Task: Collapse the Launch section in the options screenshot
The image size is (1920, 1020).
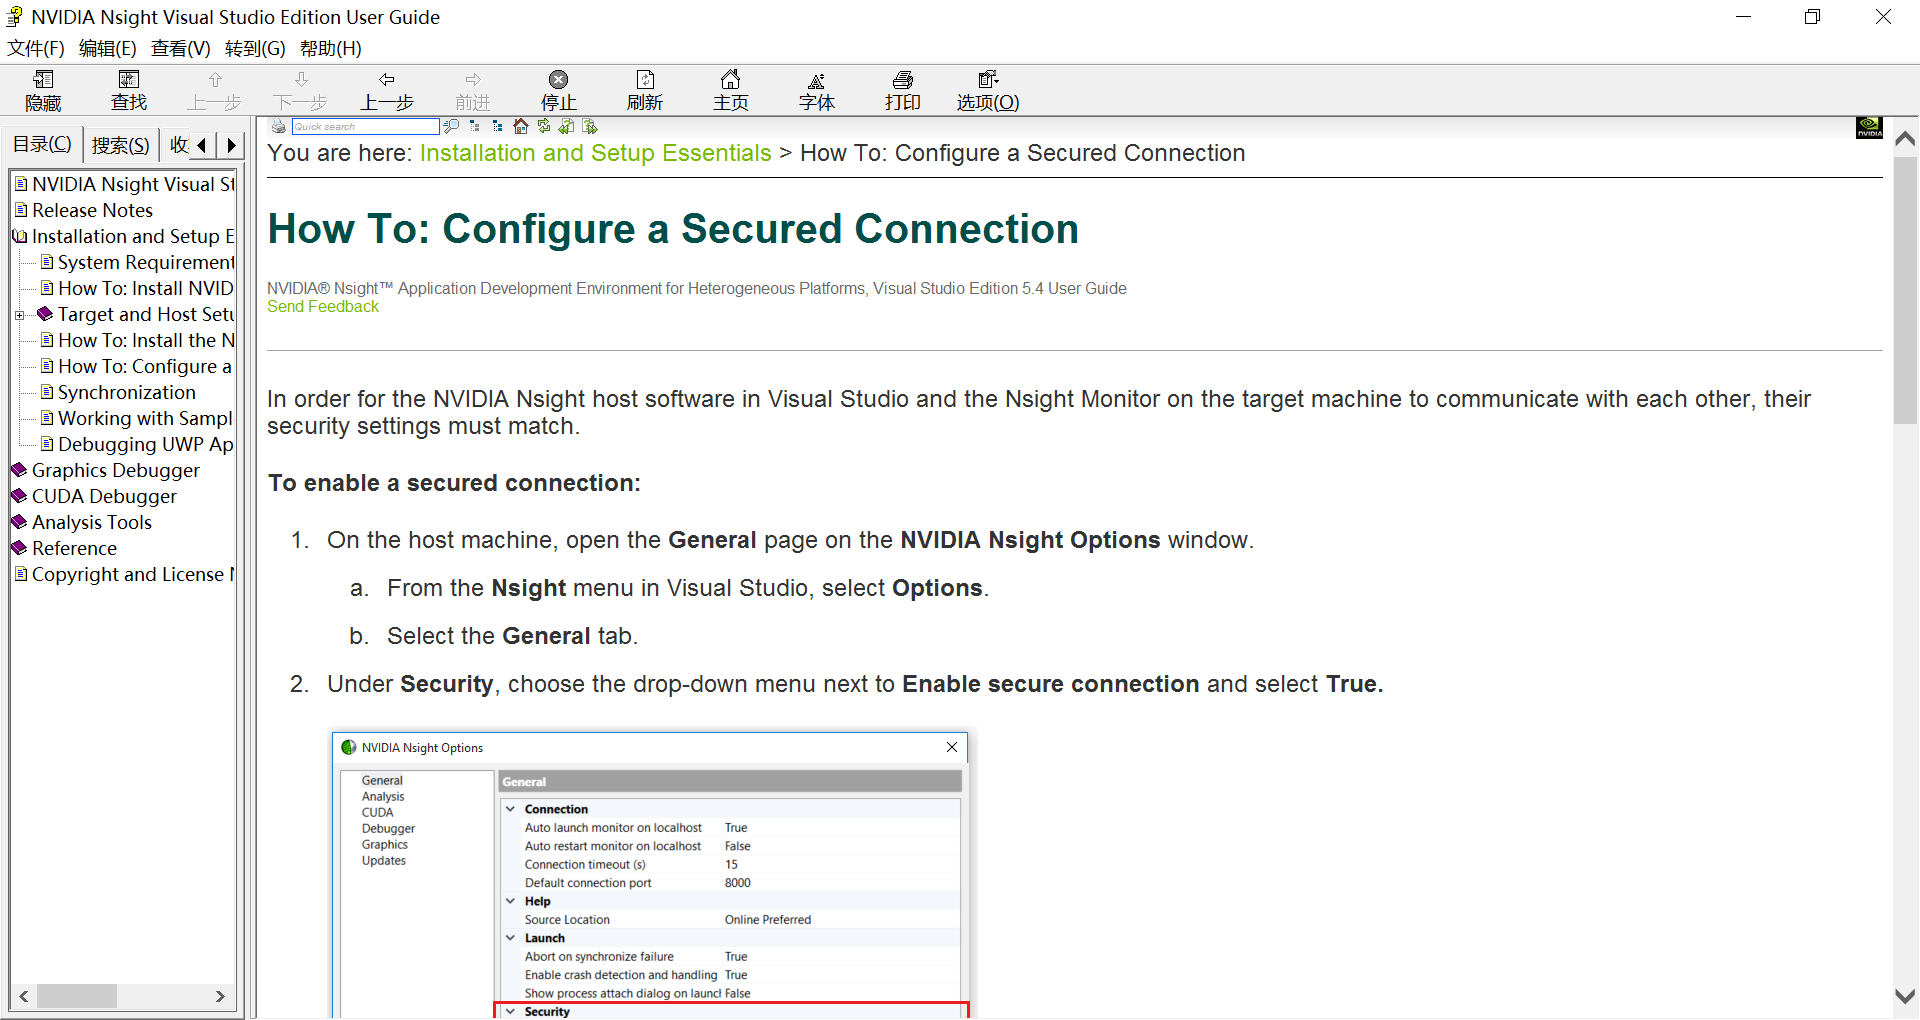Action: point(510,938)
